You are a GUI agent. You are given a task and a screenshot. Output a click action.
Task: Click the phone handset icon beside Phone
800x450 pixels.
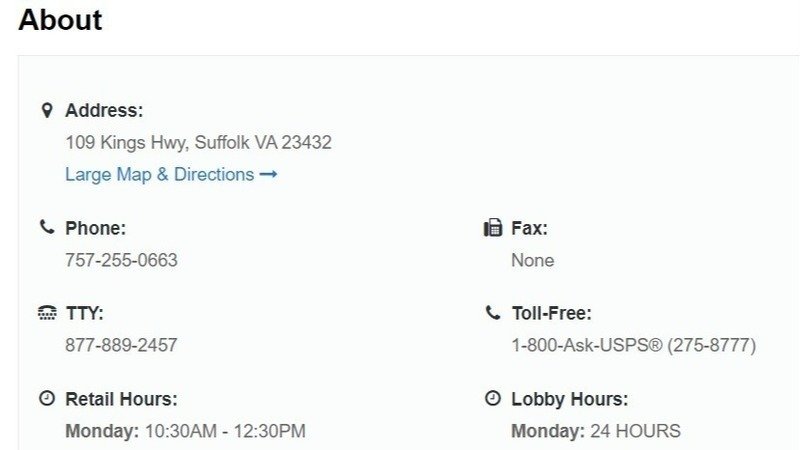tap(46, 228)
